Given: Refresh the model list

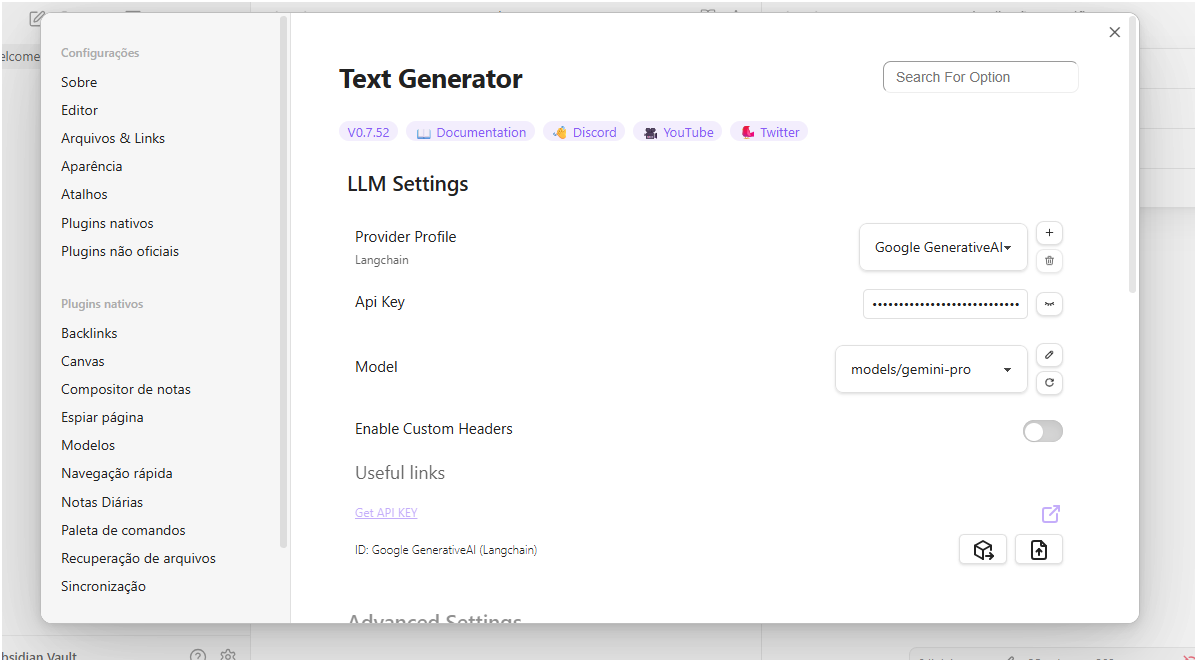Looking at the screenshot, I should (1049, 383).
